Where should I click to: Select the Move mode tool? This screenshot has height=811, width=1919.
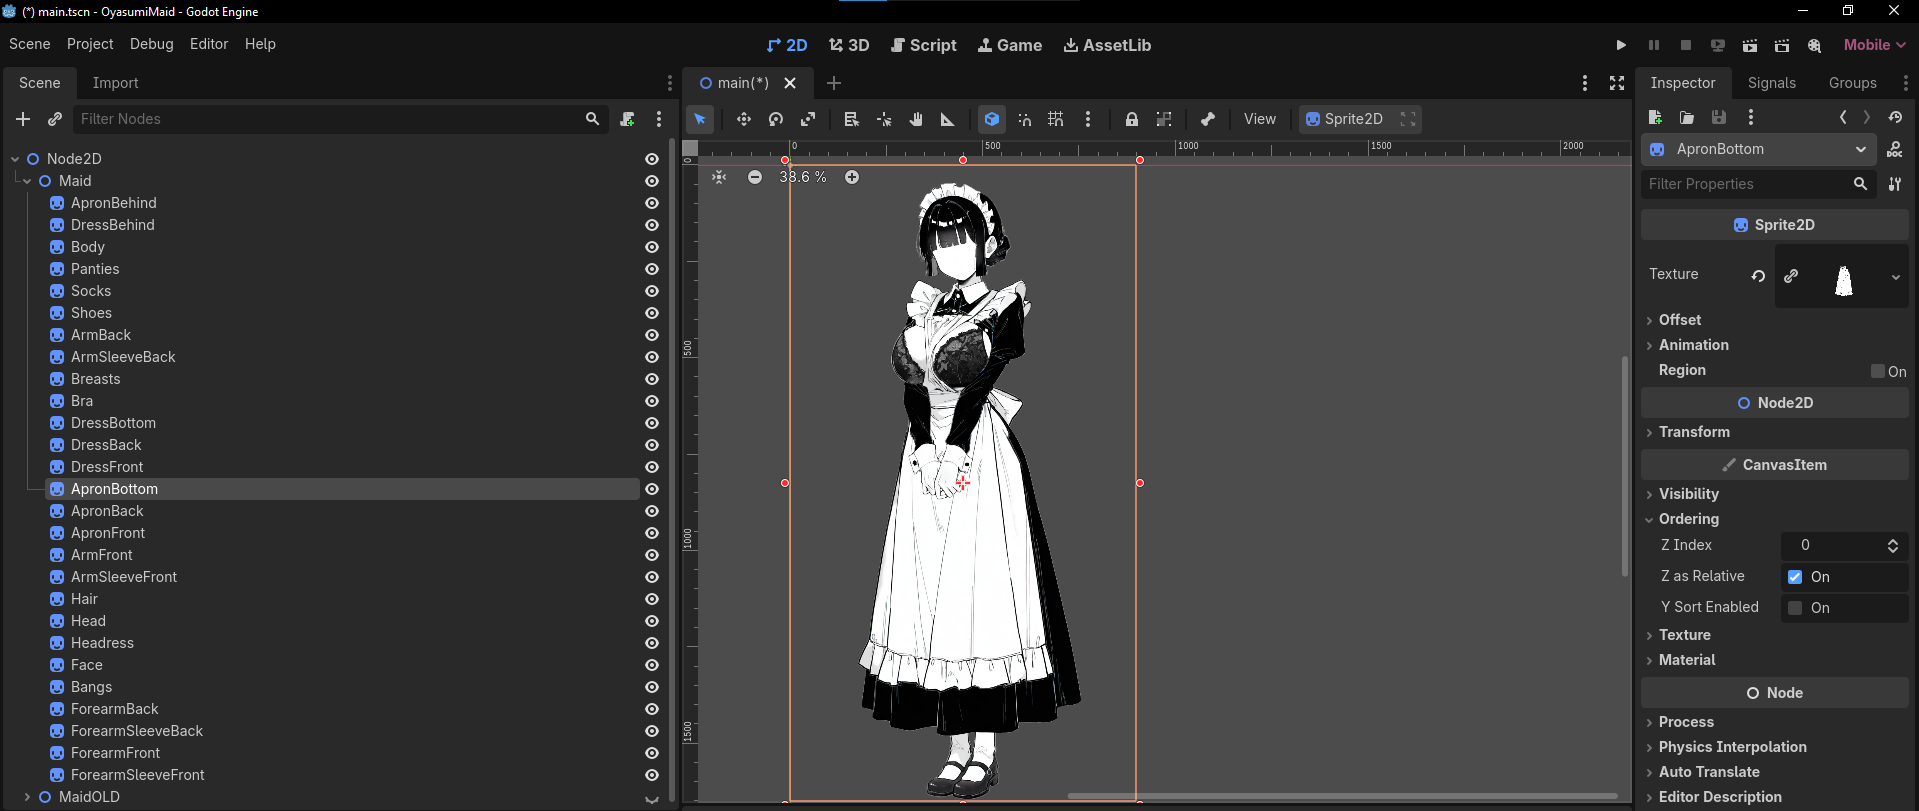tap(743, 119)
